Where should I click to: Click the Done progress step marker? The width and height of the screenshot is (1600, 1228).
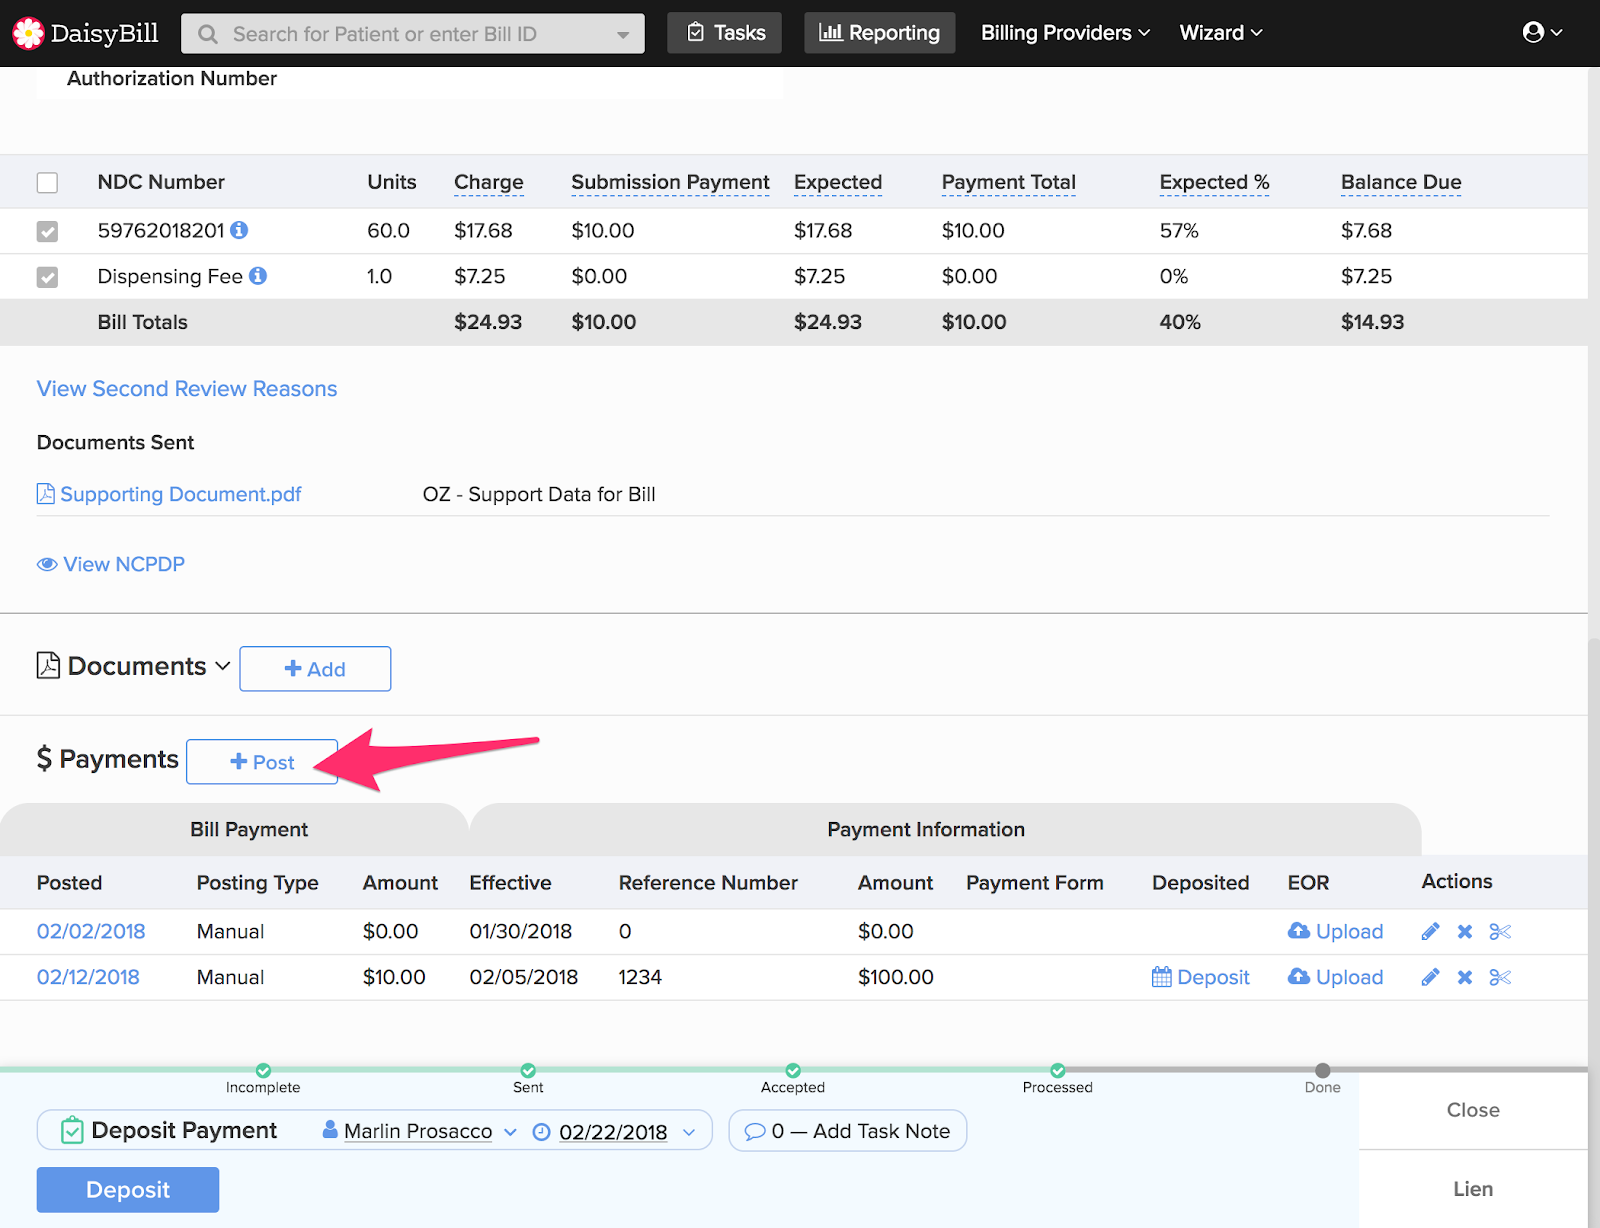[1323, 1070]
